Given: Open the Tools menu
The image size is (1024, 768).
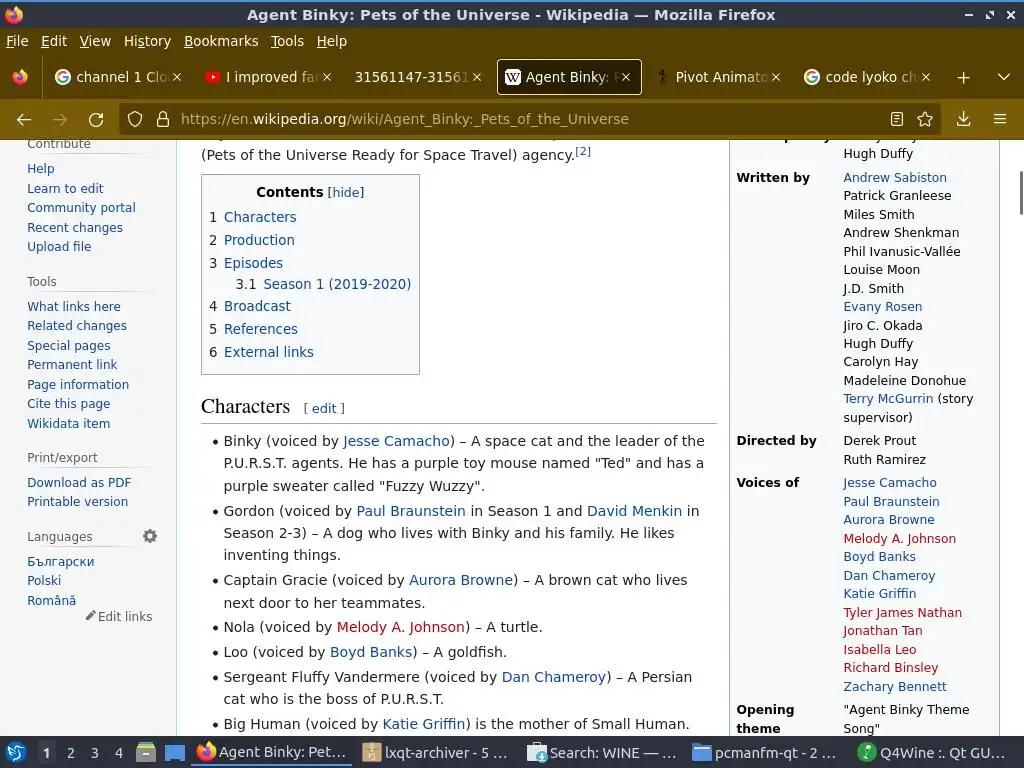Looking at the screenshot, I should [x=287, y=41].
